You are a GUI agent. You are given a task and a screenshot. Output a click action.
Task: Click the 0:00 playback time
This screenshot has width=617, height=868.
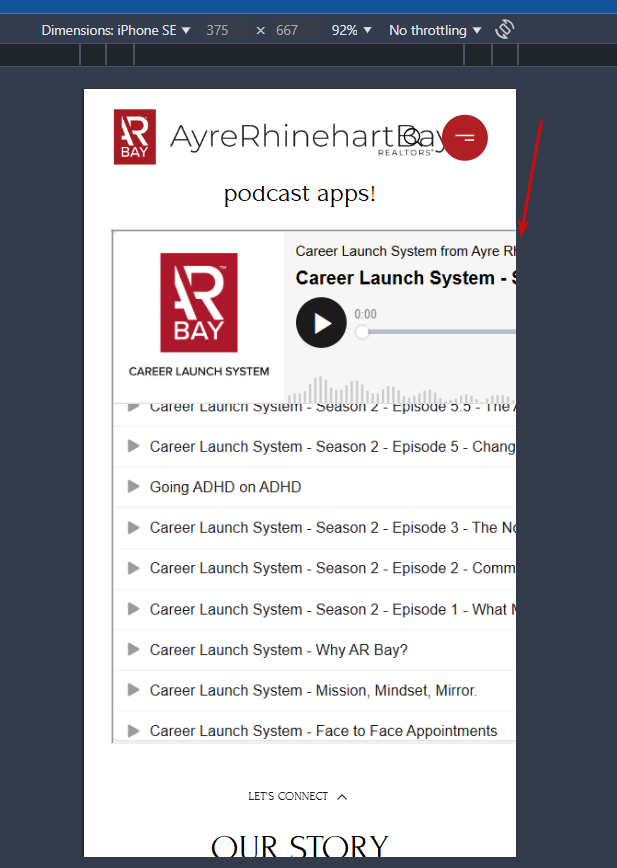[365, 314]
